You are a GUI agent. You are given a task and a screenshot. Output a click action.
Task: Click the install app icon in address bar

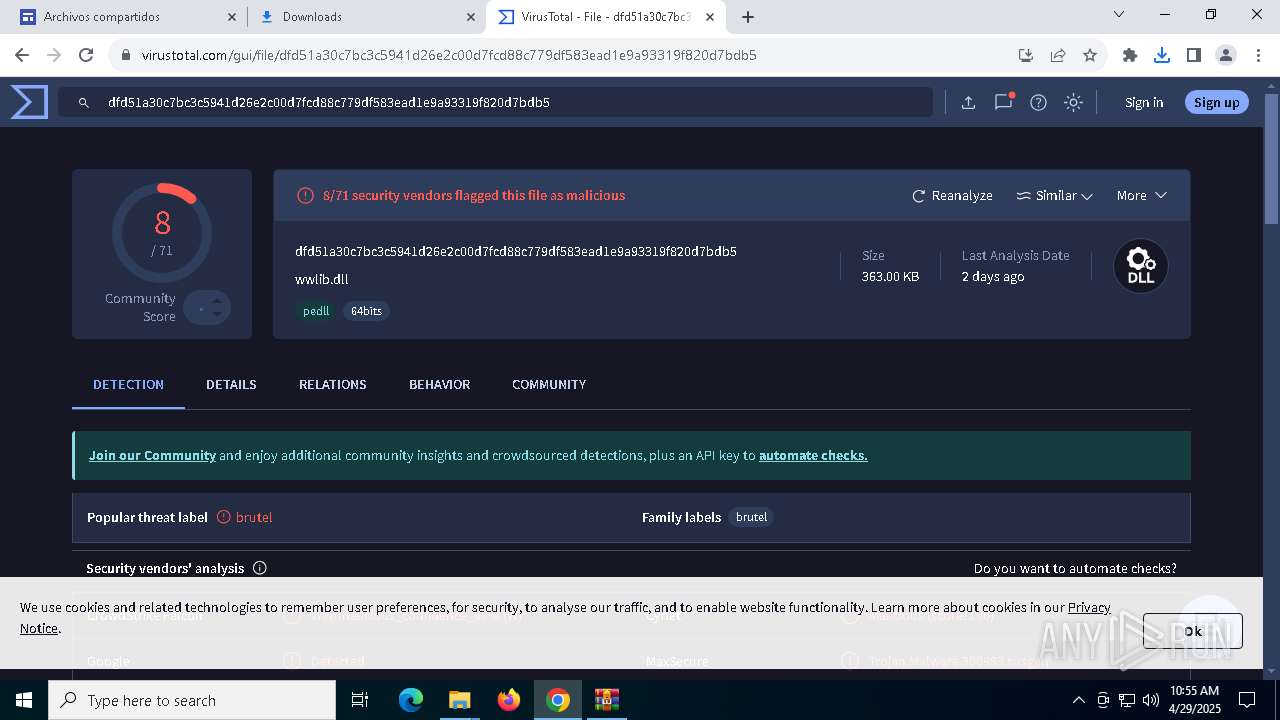coord(1026,55)
